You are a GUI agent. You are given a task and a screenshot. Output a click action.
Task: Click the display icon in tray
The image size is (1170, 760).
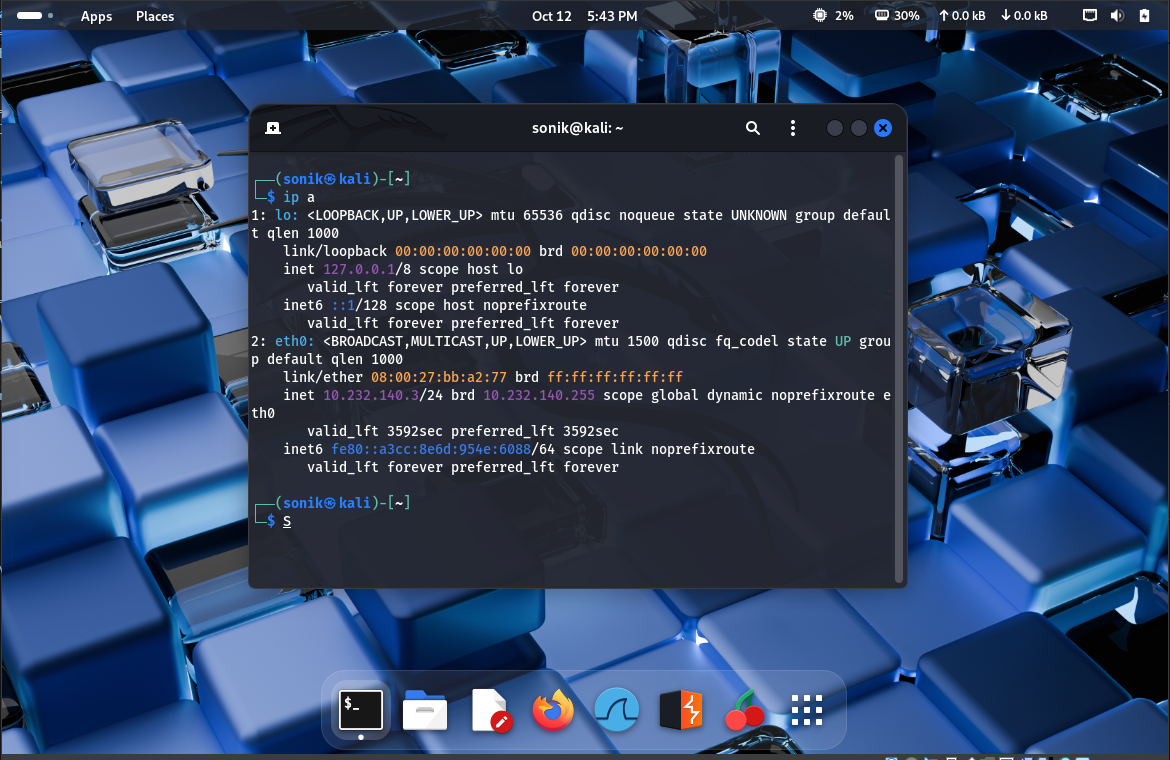[x=1090, y=16]
